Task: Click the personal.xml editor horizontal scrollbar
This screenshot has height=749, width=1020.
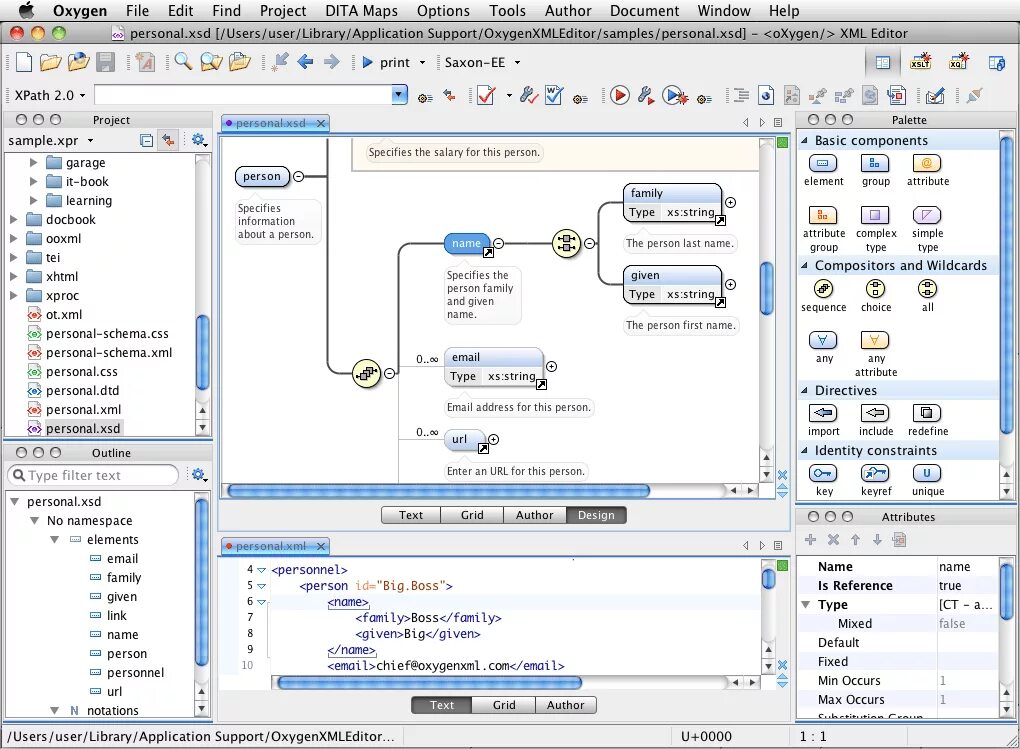Action: (x=429, y=683)
